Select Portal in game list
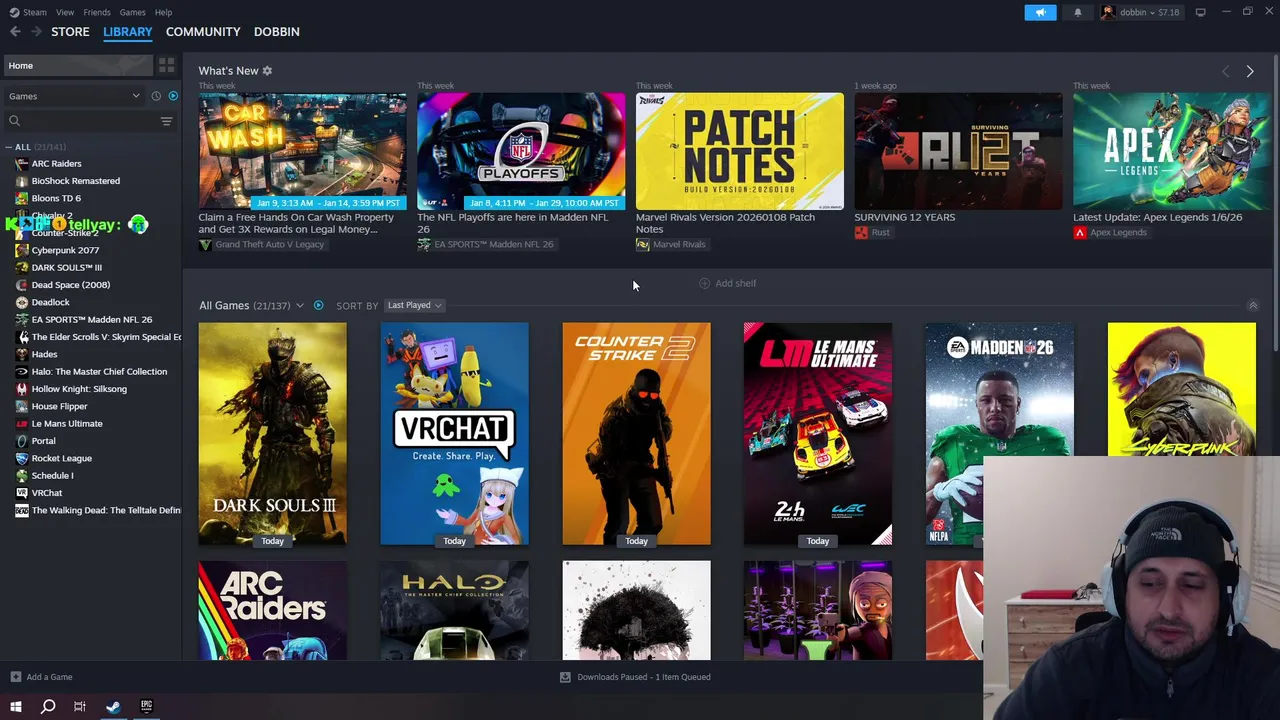The height and width of the screenshot is (720, 1280). click(x=43, y=441)
